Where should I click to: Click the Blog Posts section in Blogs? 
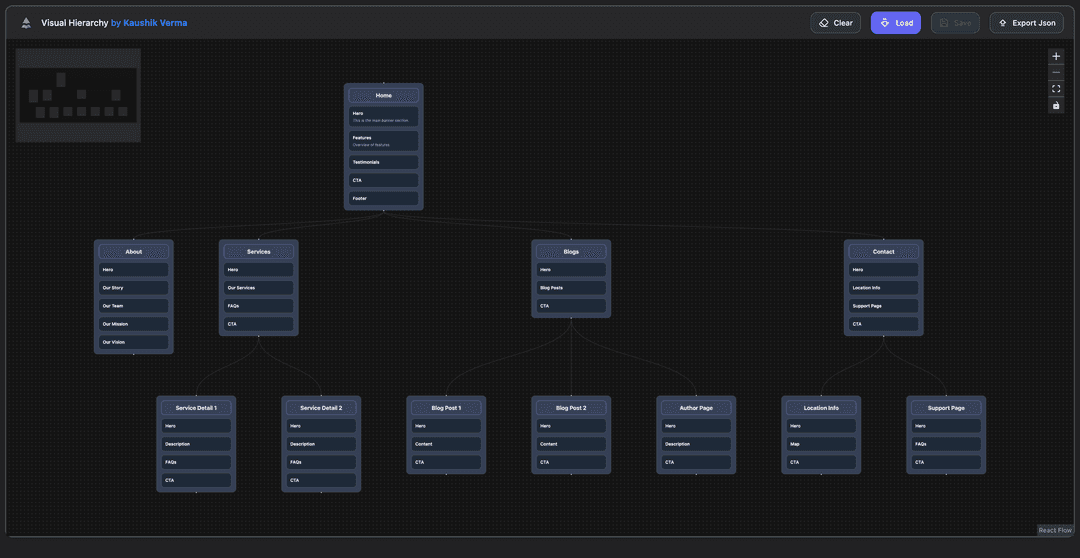(x=571, y=288)
